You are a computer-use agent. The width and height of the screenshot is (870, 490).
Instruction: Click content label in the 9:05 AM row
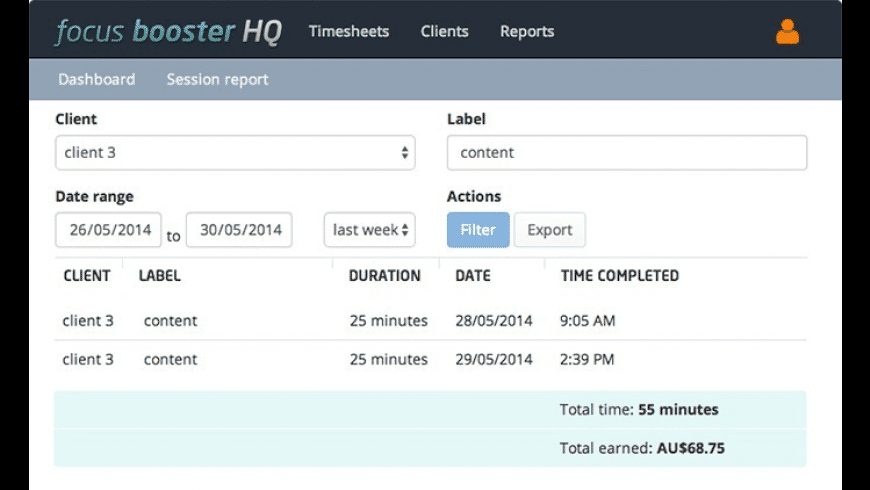(170, 321)
